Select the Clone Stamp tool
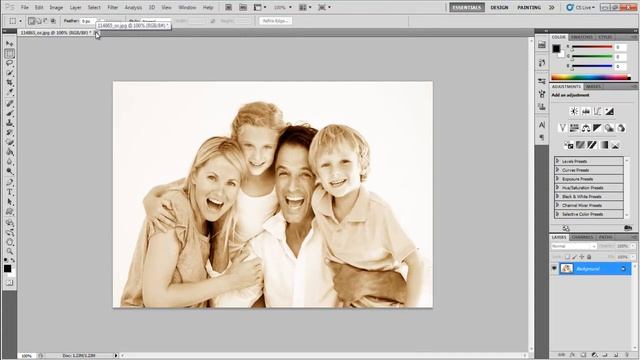Screen dimensions: 640x360 point(9,122)
